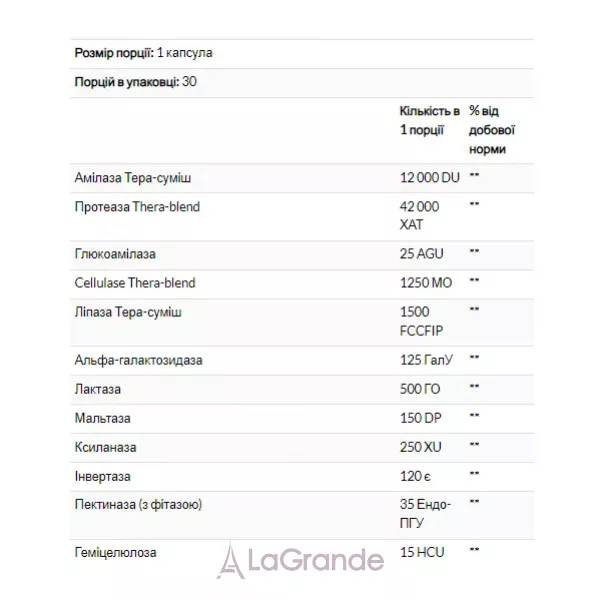Select the 'Глюкоамілаза' ingredient row
This screenshot has height=600, width=600.
pos(302,255)
